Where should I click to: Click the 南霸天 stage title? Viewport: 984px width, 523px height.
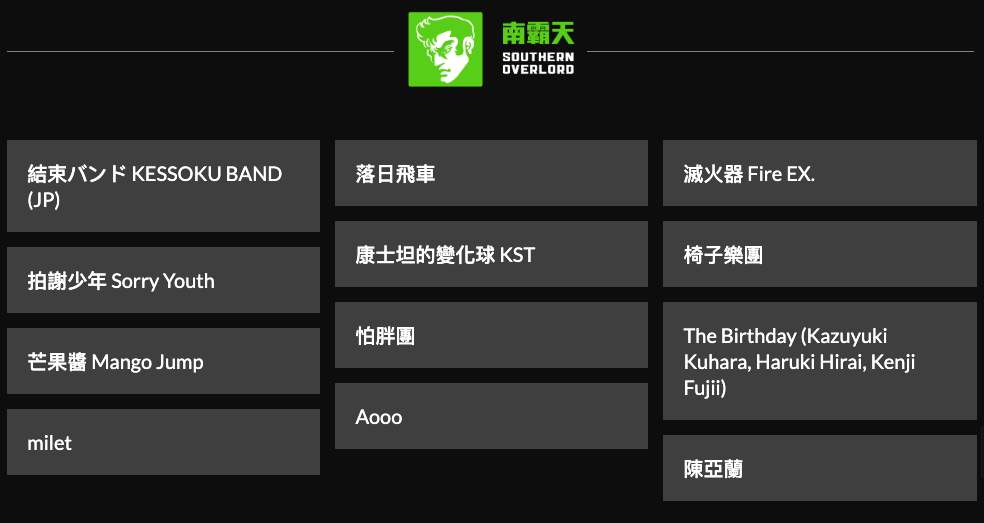point(538,34)
